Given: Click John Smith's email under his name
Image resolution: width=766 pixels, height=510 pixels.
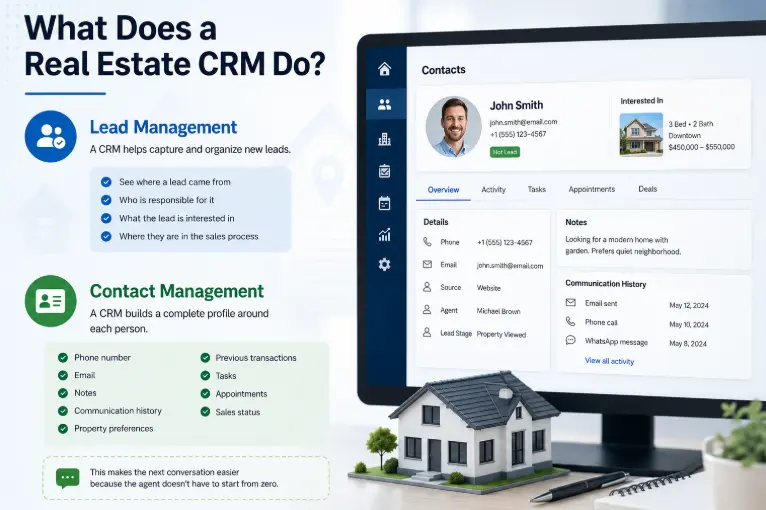Looking at the screenshot, I should click(x=523, y=122).
